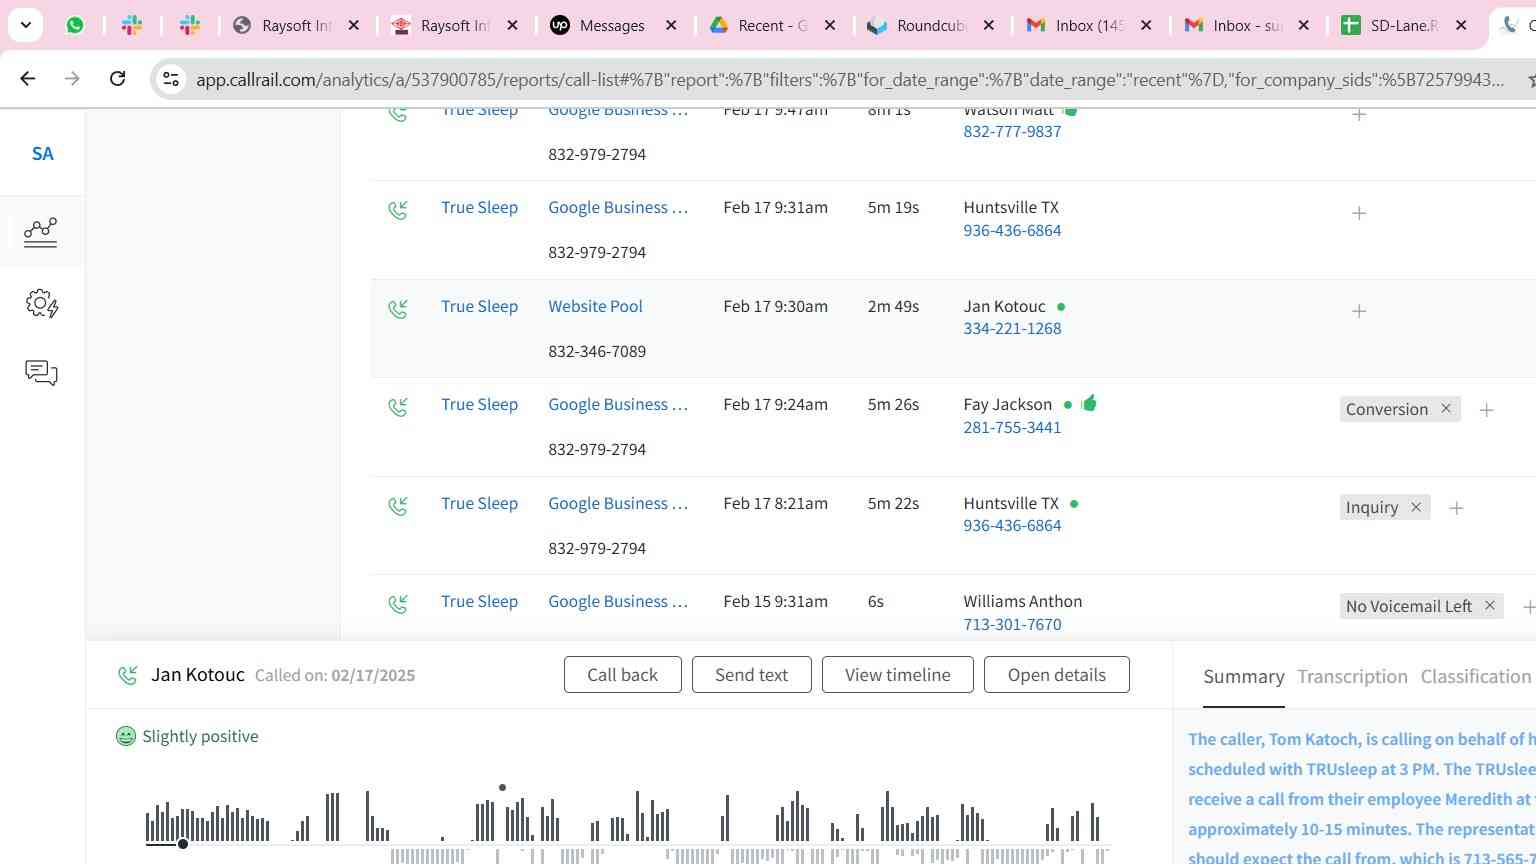Open phone number 713-301-7670
The image size is (1536, 864).
[x=1012, y=624]
